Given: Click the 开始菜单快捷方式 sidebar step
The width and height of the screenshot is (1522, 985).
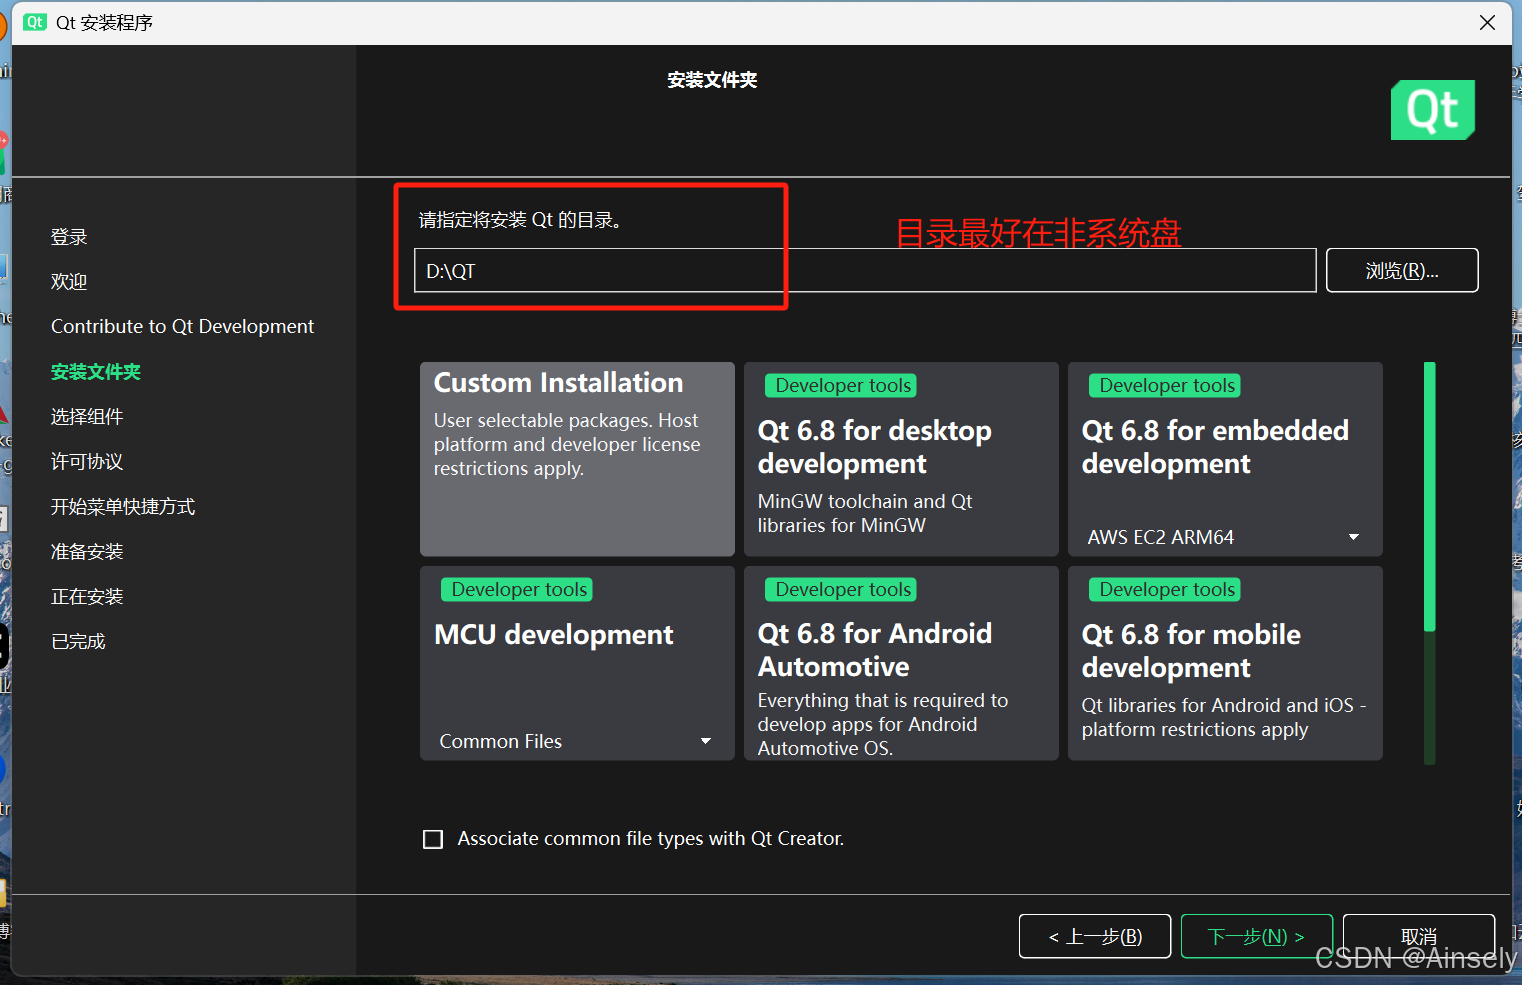Looking at the screenshot, I should tap(123, 507).
